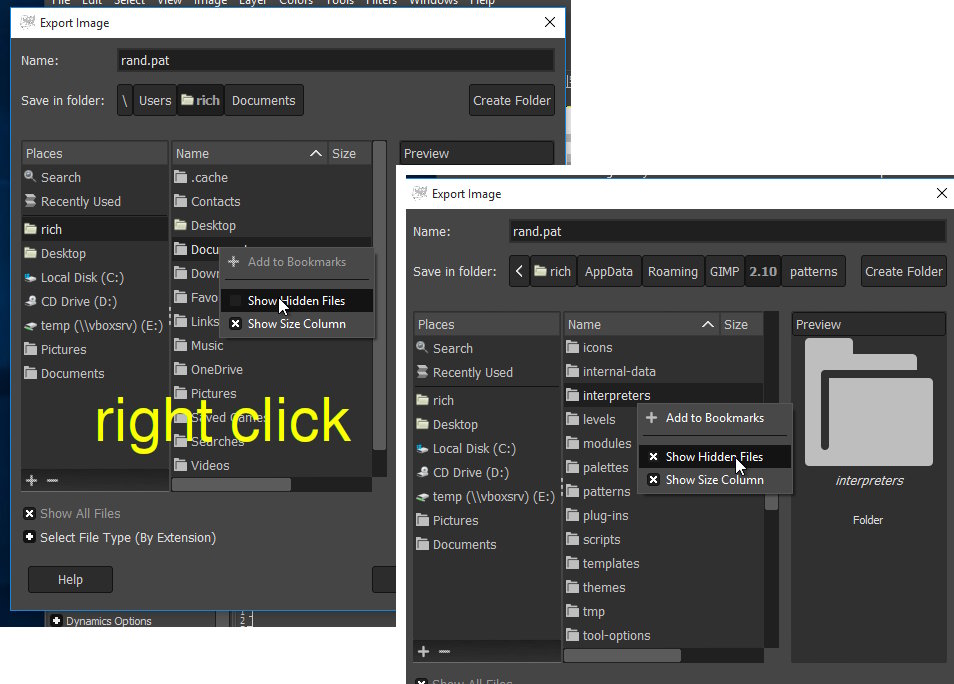Viewport: 954px width, 684px height.
Task: Click Add to Bookmarks in left context menu
Action: (x=297, y=262)
